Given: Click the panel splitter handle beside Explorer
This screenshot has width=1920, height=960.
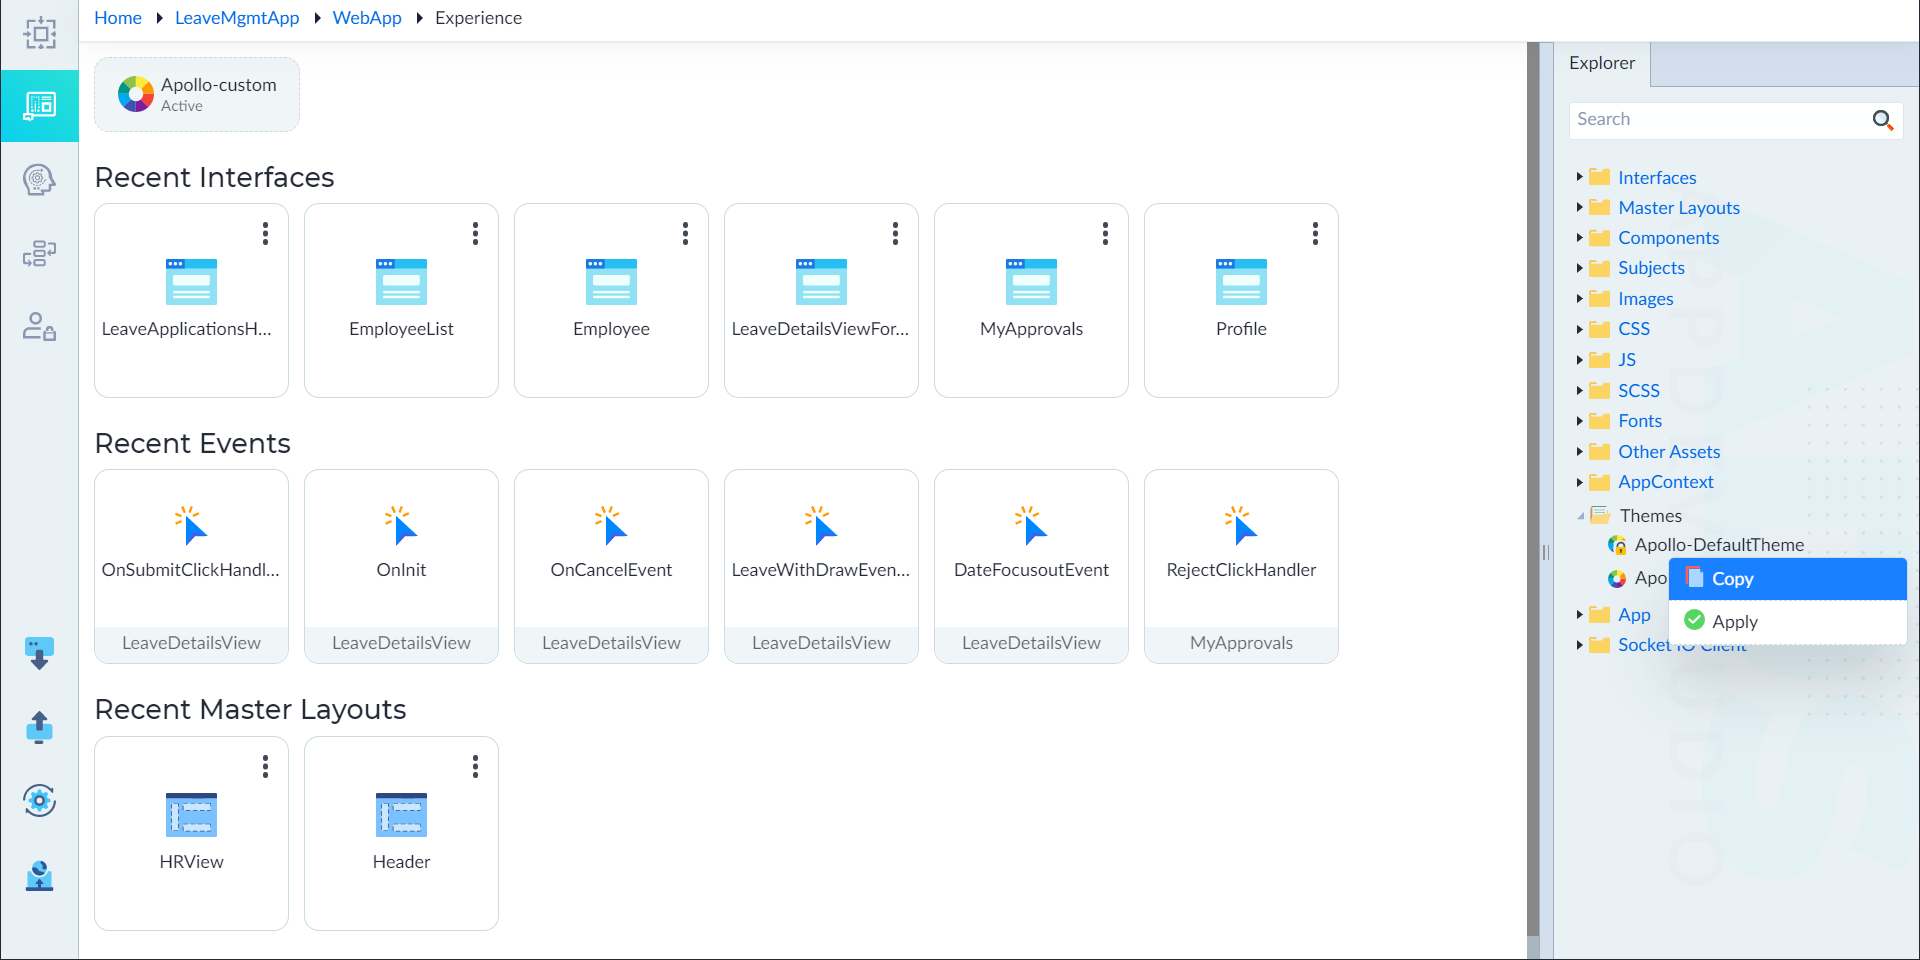Looking at the screenshot, I should pyautogui.click(x=1545, y=552).
